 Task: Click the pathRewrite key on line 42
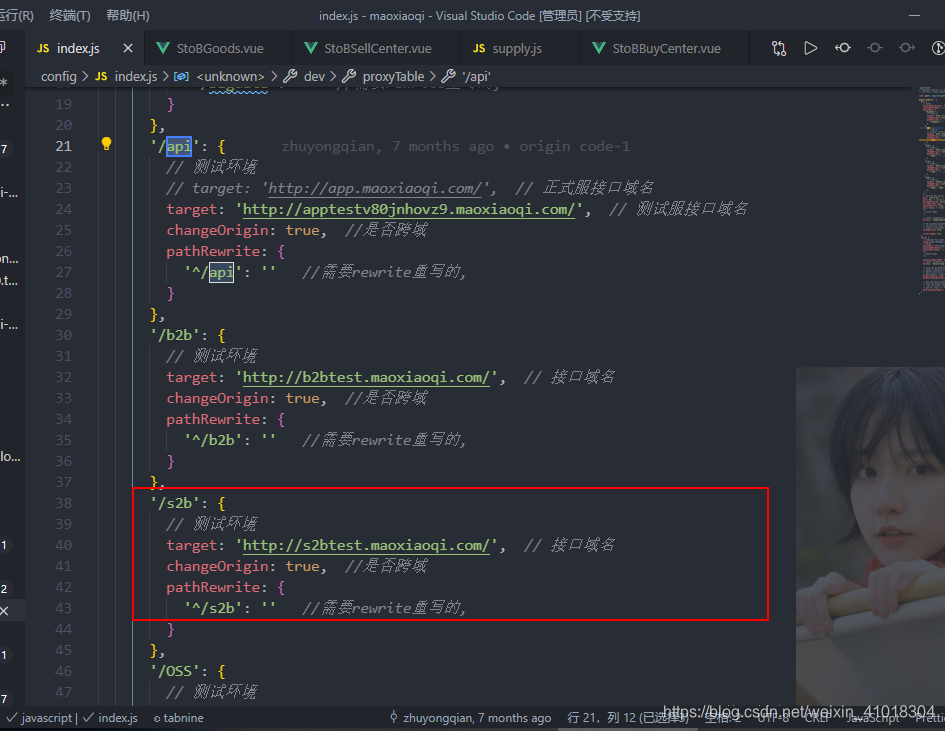pos(213,587)
